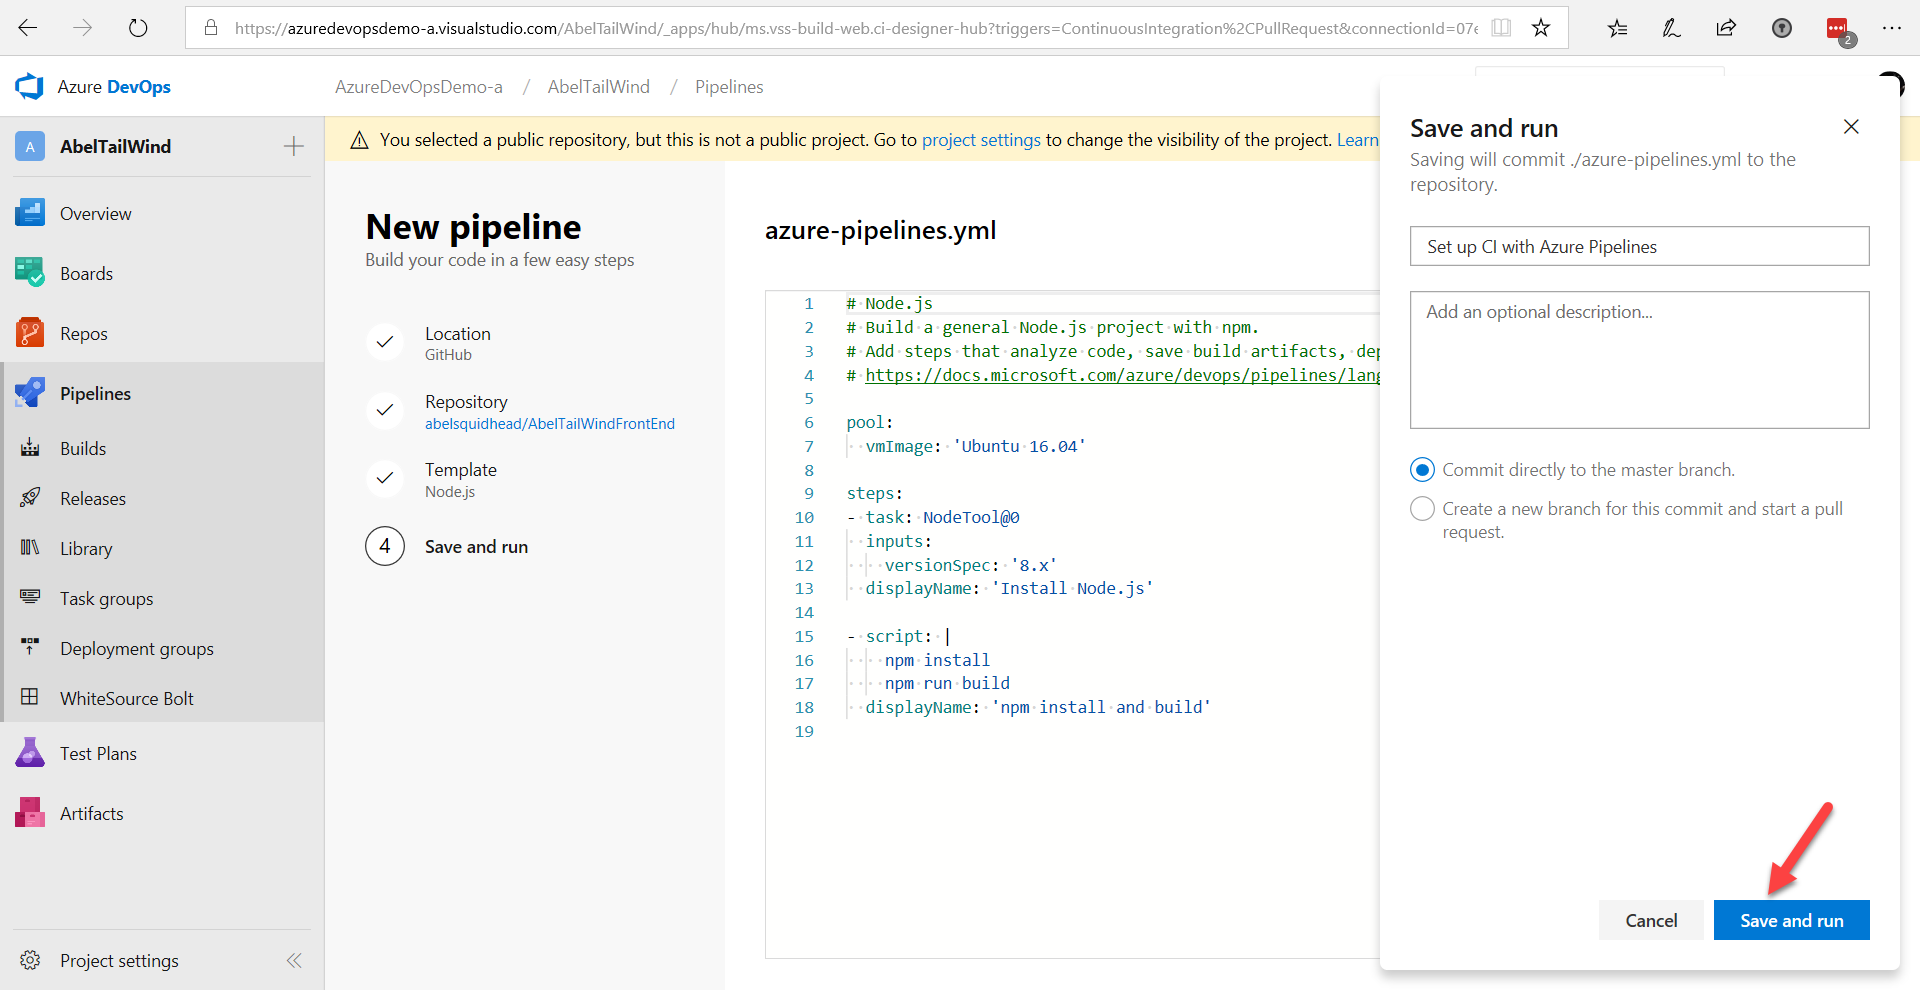This screenshot has height=990, width=1920.
Task: Open the Task groups icon
Action: 30,598
